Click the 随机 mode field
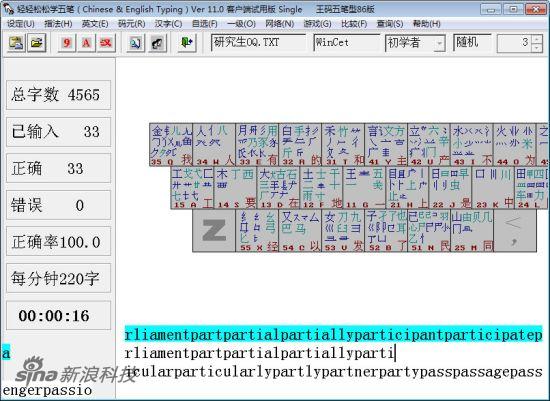This screenshot has height=401, width=550. 472,42
